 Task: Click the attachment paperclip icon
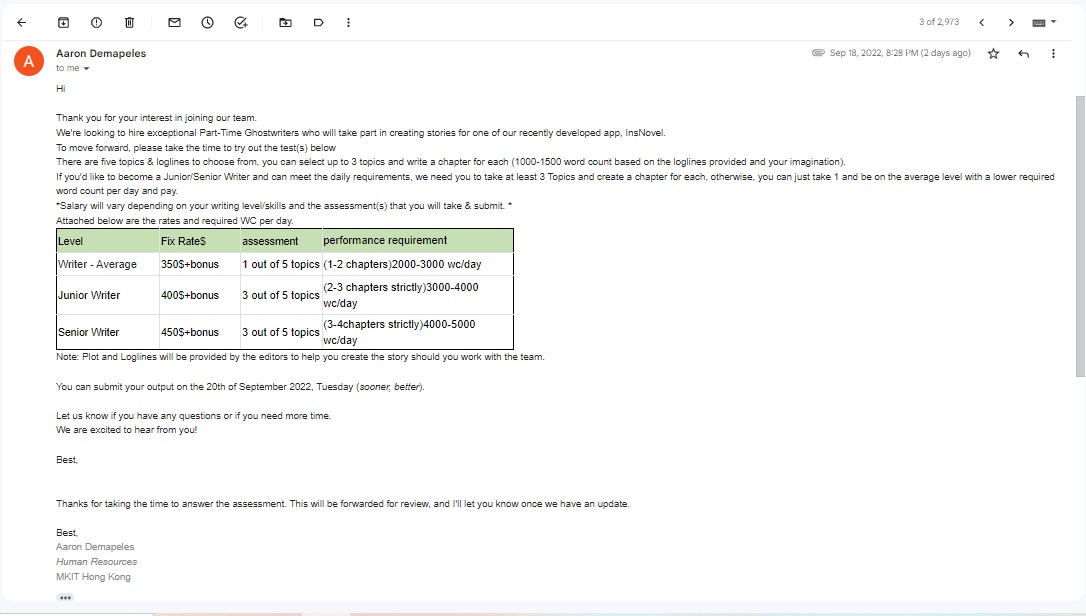pyautogui.click(x=818, y=53)
